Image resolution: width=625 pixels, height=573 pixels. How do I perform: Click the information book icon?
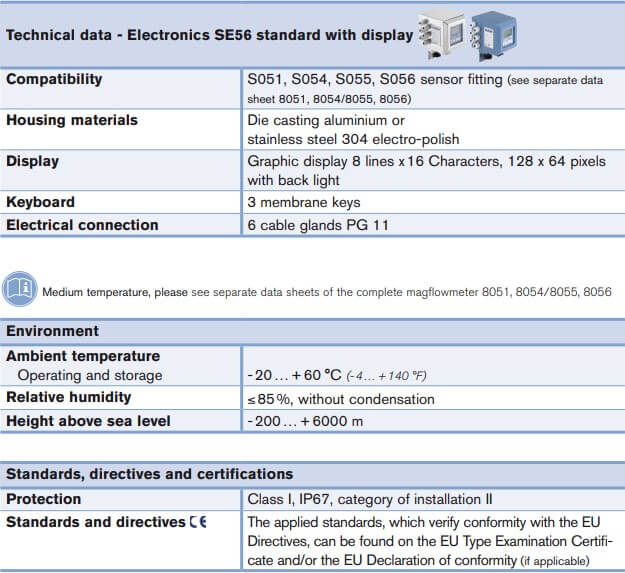pos(20,289)
